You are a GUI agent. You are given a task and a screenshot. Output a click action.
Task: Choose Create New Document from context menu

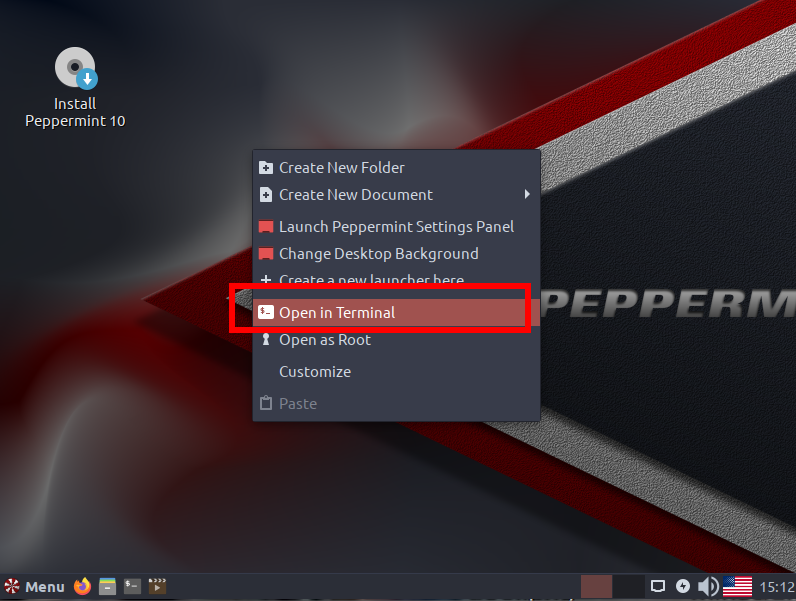[396, 194]
